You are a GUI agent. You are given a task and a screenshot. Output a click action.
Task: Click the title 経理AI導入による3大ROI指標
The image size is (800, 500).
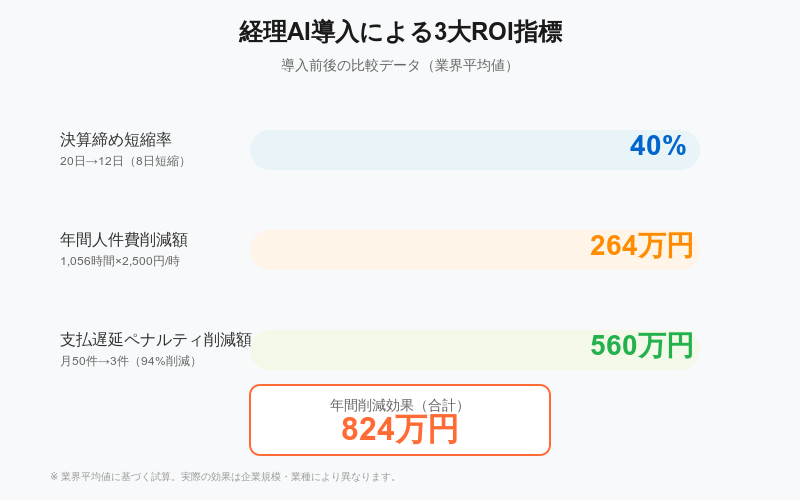point(401,32)
